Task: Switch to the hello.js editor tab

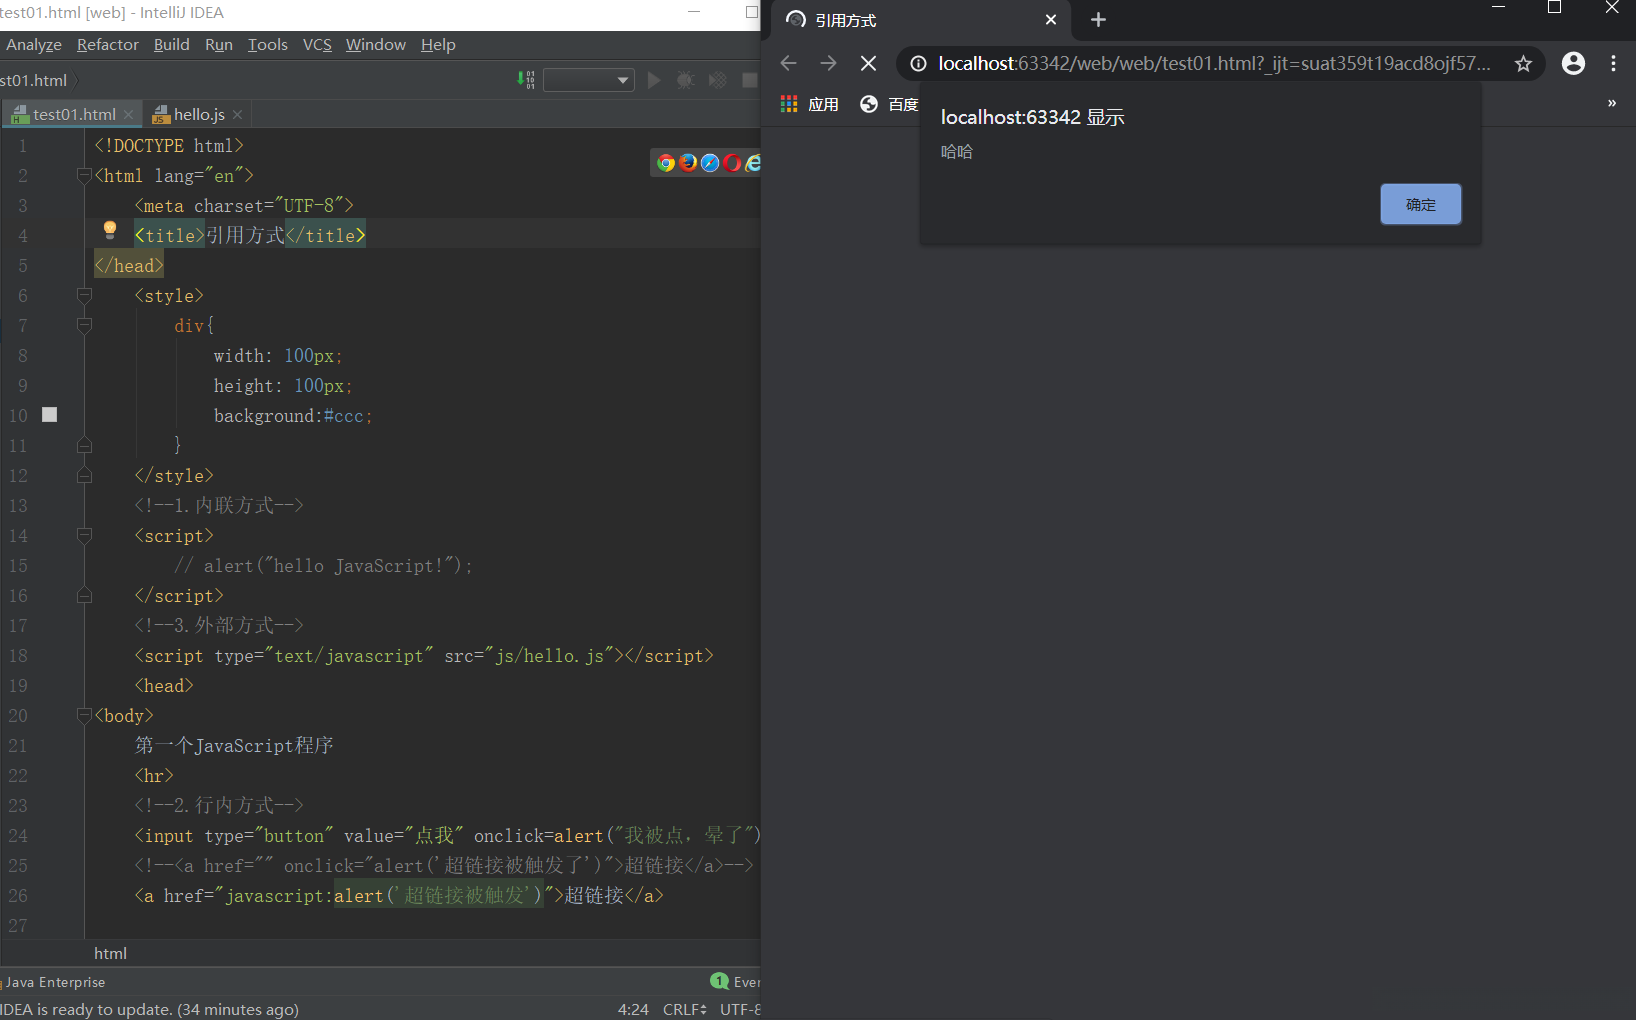Action: click(198, 115)
